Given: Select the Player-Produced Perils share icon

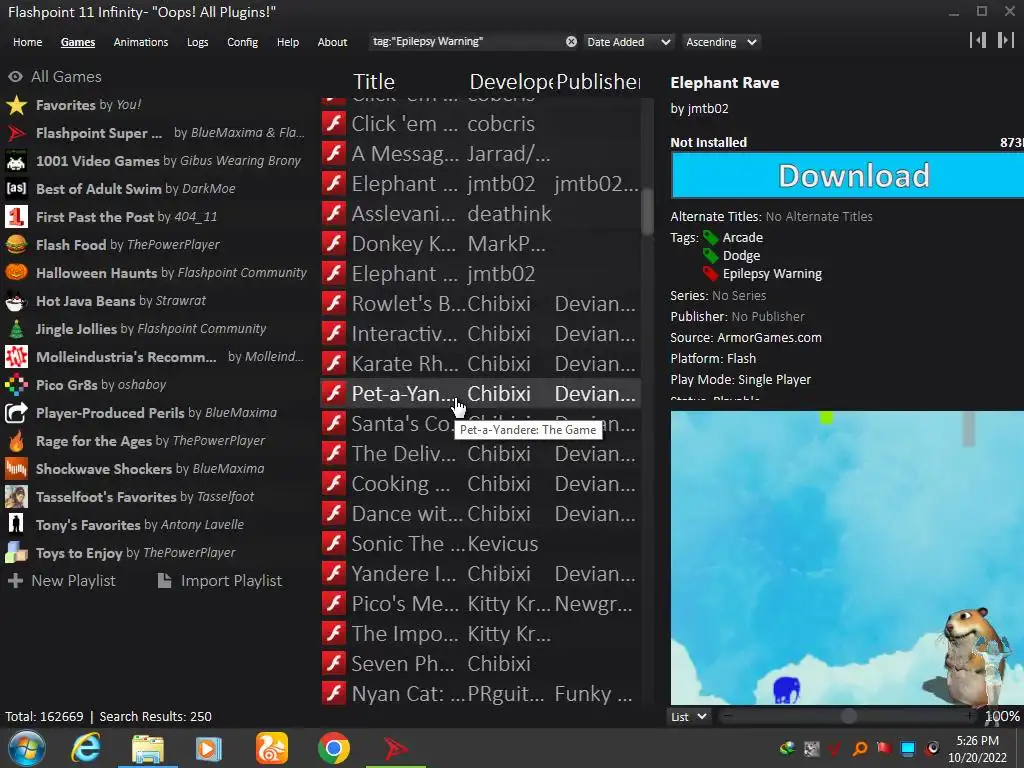Looking at the screenshot, I should coord(16,413).
